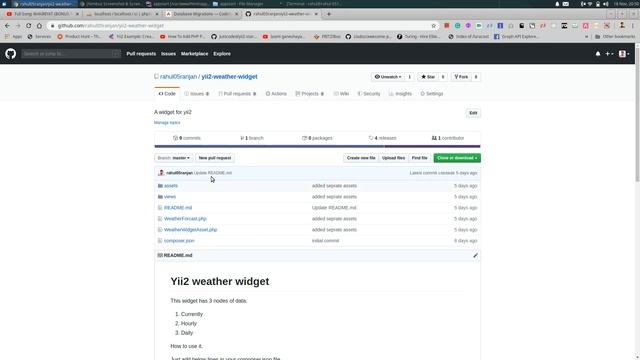Click the language color bar
Viewport: 640px width, 360px height.
pyautogui.click(x=317, y=146)
